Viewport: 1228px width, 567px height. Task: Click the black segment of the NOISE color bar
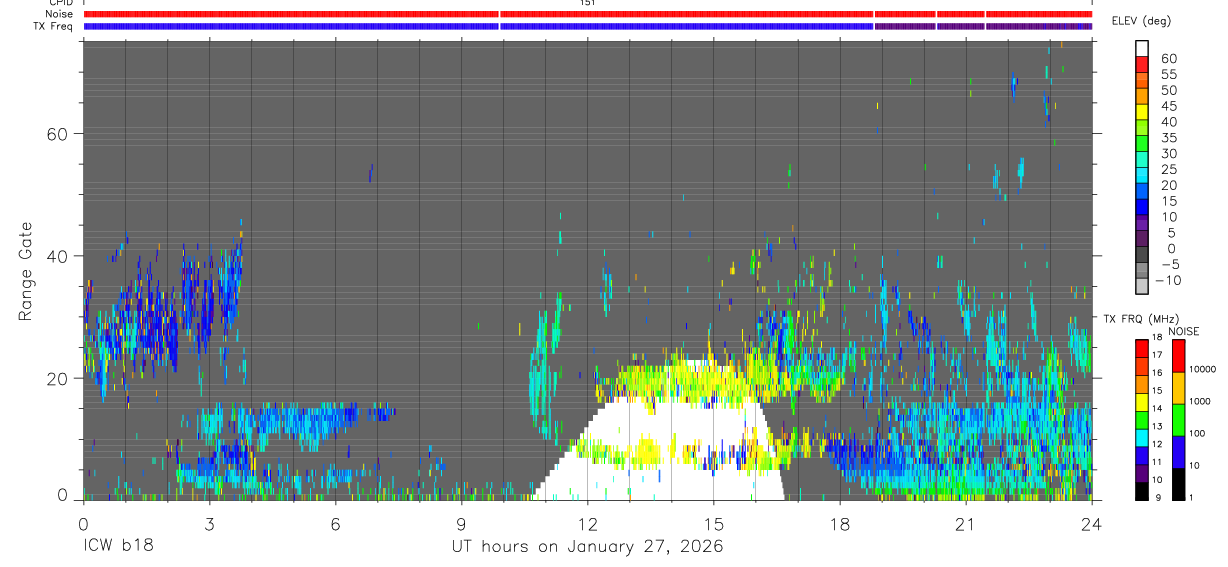coord(1179,484)
